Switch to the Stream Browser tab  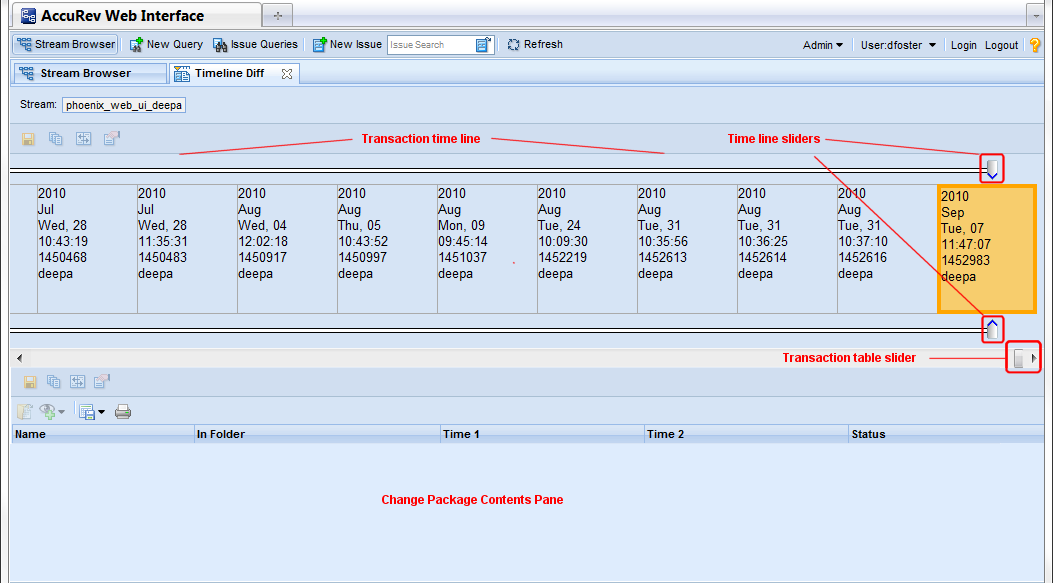click(x=85, y=74)
